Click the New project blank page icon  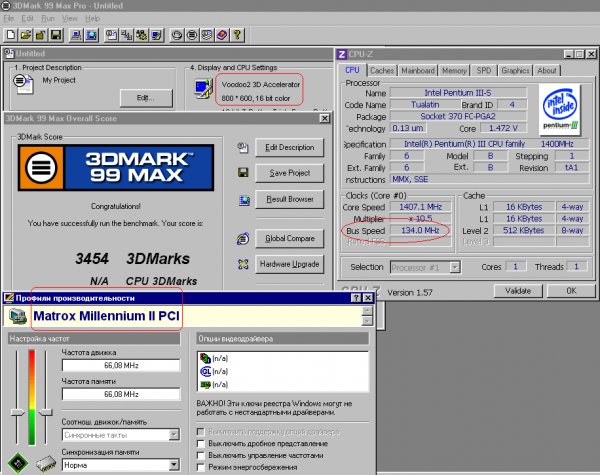pyautogui.click(x=11, y=35)
